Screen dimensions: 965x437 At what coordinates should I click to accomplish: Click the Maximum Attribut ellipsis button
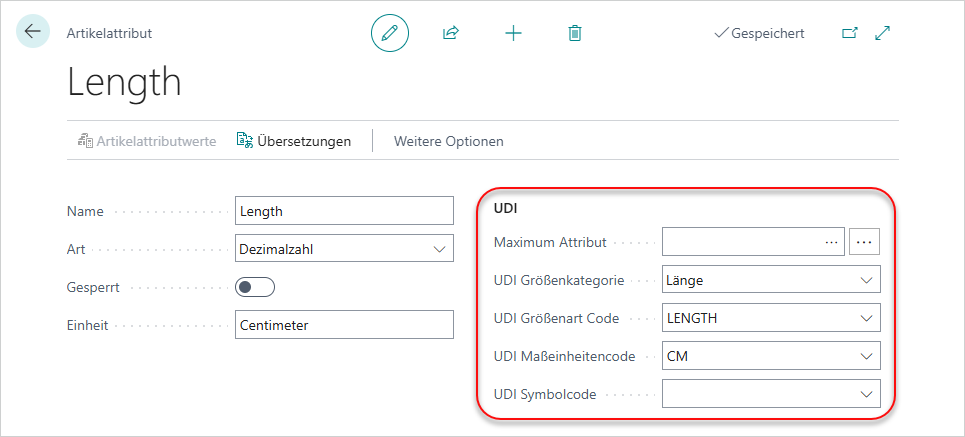[865, 242]
